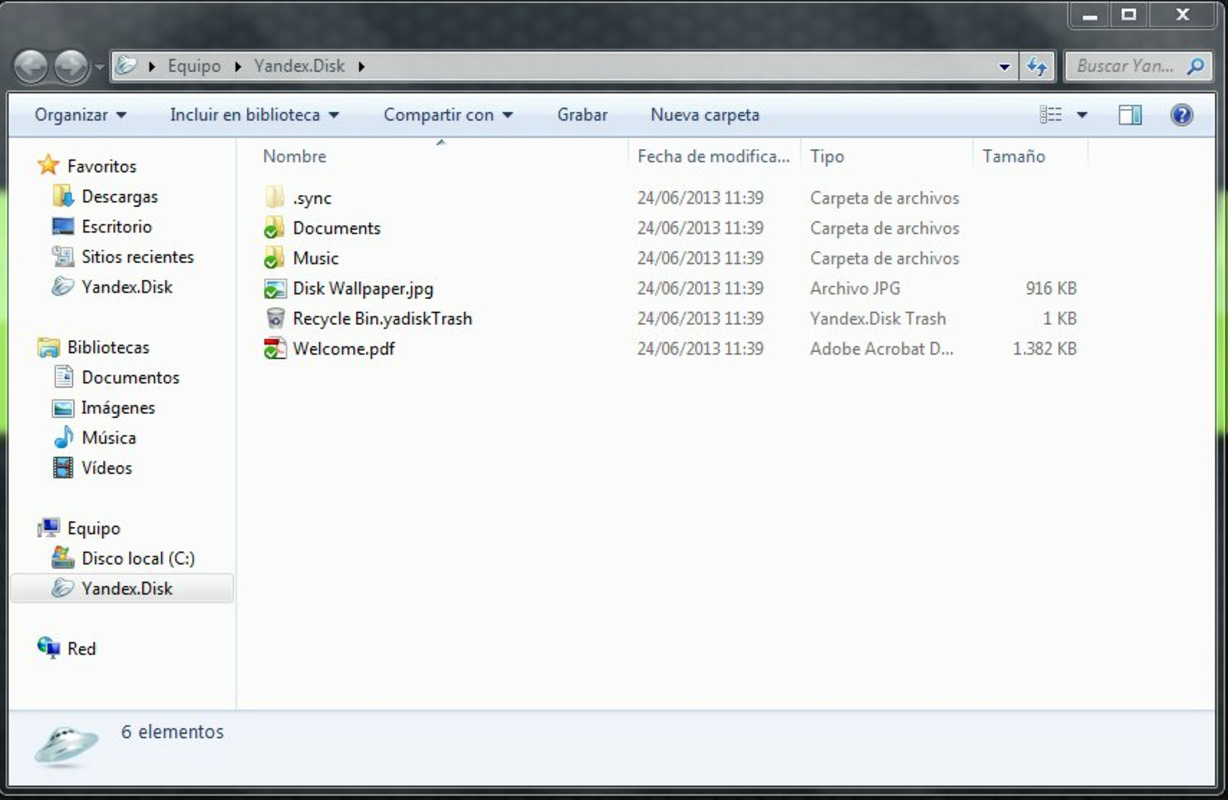Click the Adobe Acrobat D... type text
Viewport: 1228px width, 800px height.
pos(882,349)
